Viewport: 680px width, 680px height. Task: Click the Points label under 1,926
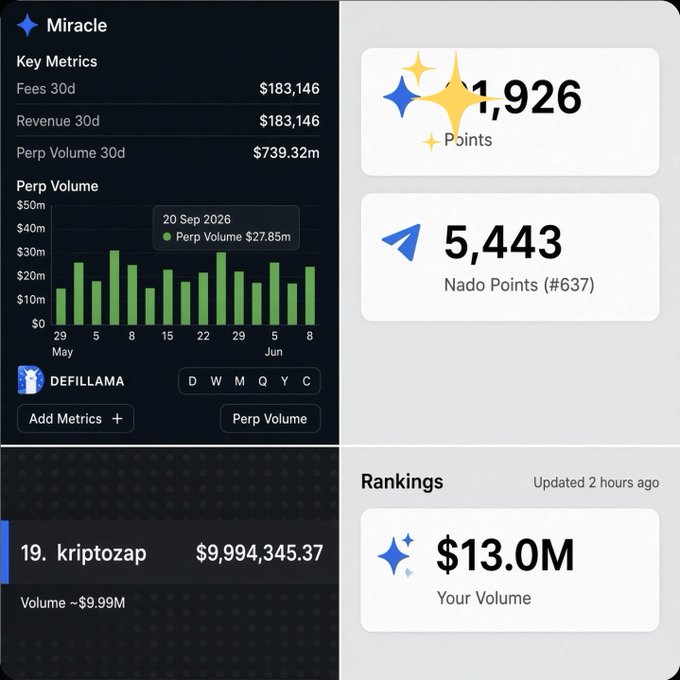click(x=468, y=140)
